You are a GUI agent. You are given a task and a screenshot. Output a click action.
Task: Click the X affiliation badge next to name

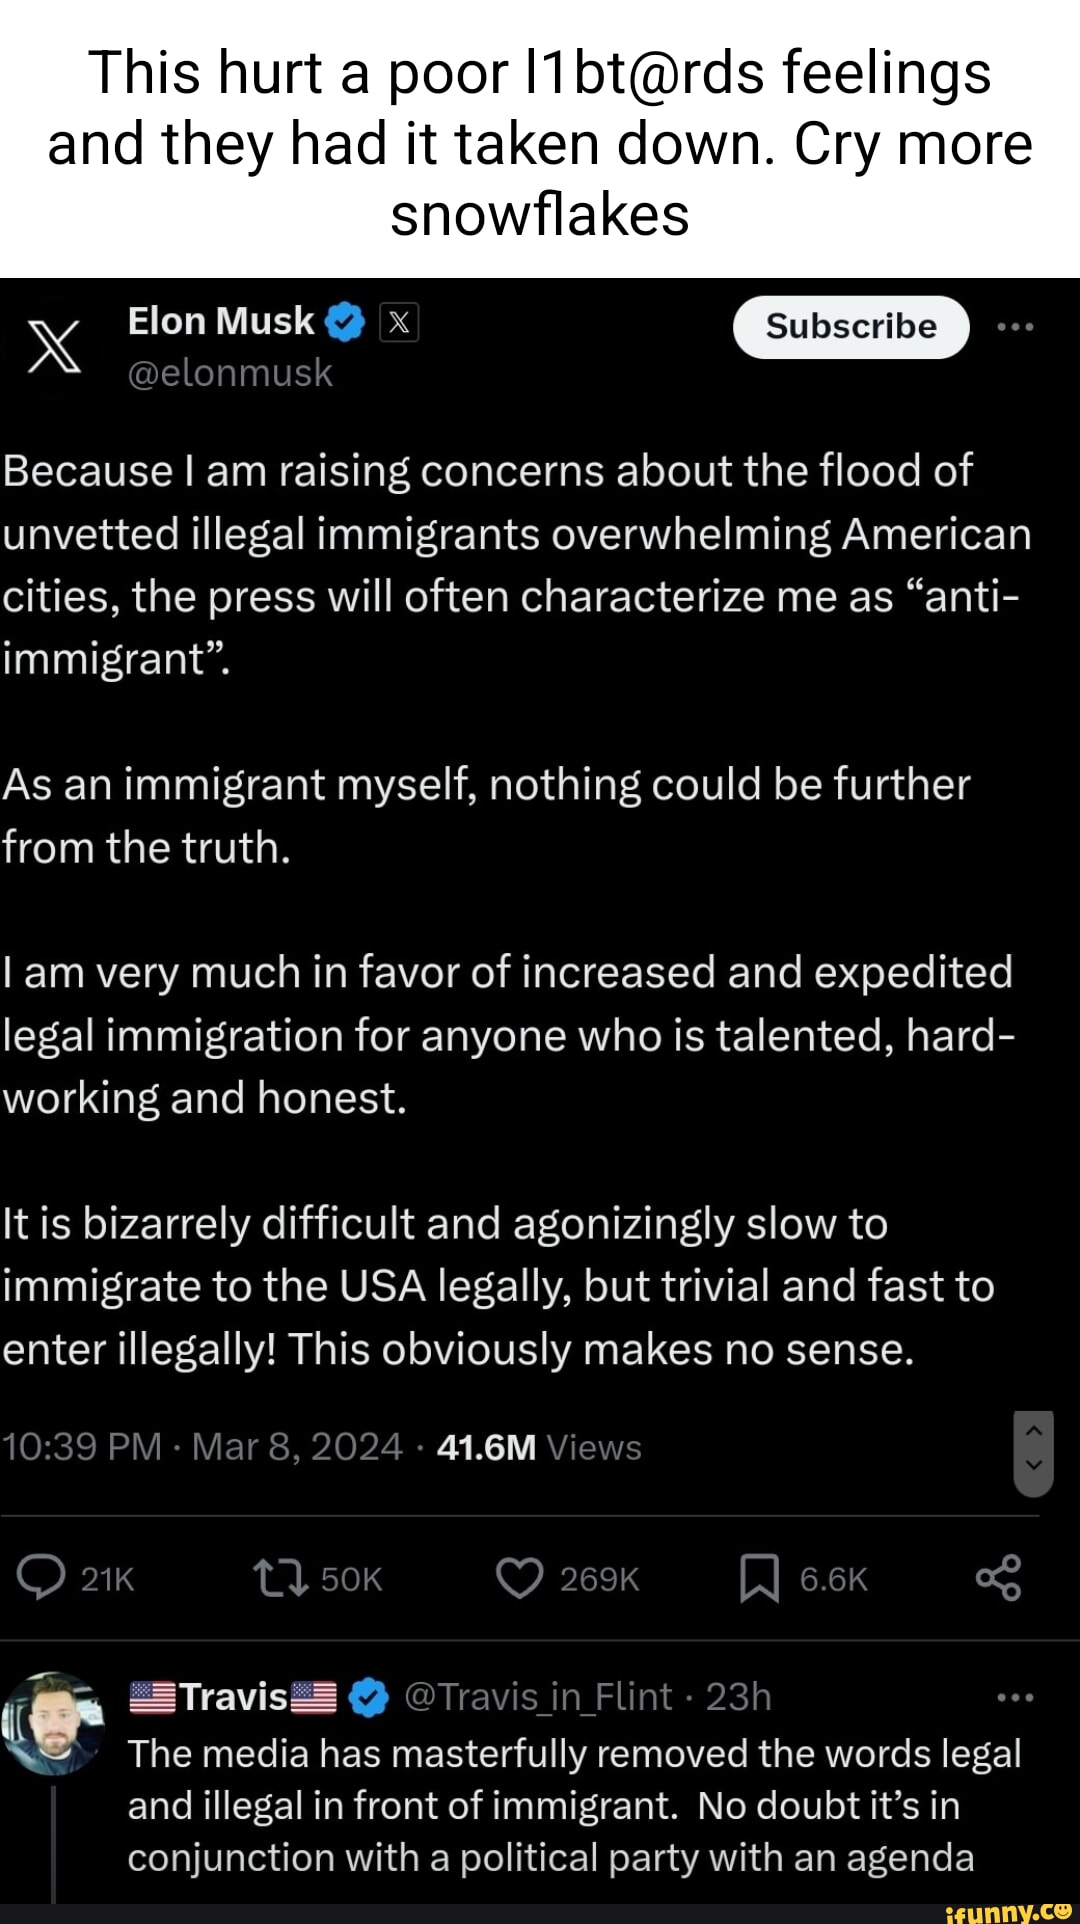(399, 322)
